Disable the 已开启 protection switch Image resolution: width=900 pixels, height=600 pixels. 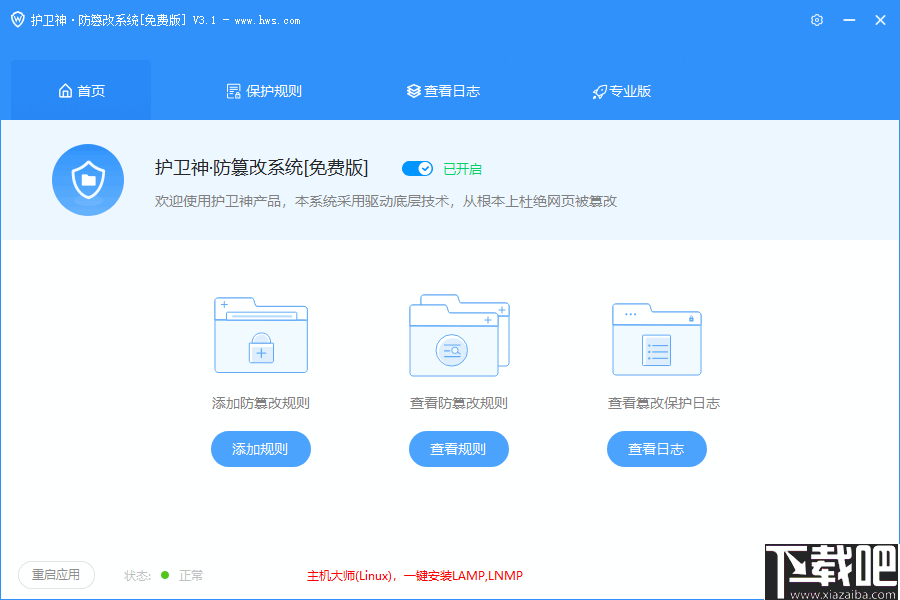417,168
